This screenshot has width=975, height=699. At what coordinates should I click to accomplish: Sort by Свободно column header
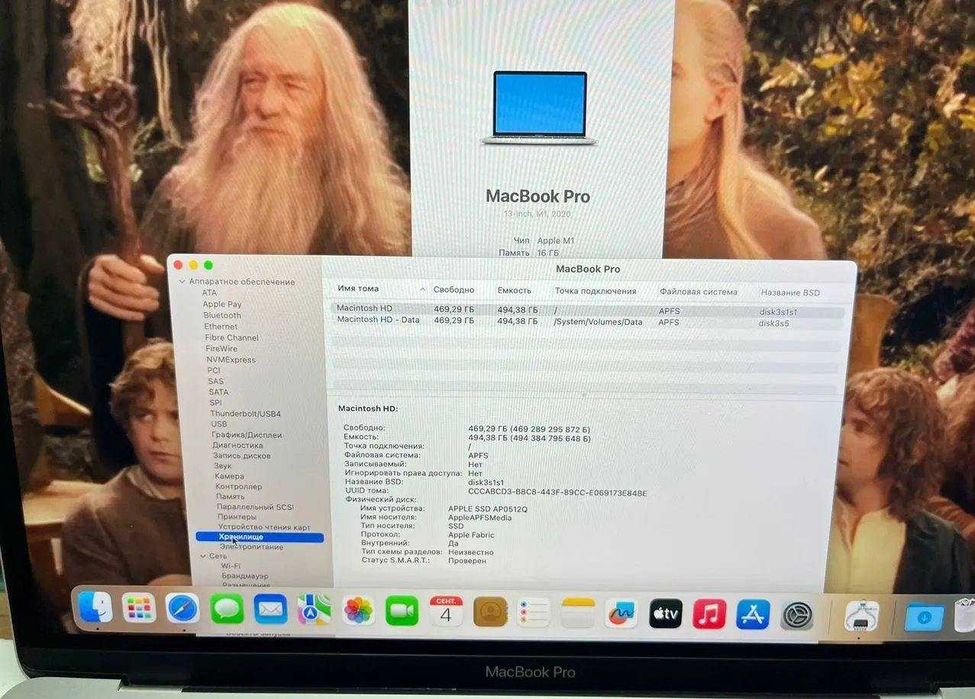click(x=454, y=290)
